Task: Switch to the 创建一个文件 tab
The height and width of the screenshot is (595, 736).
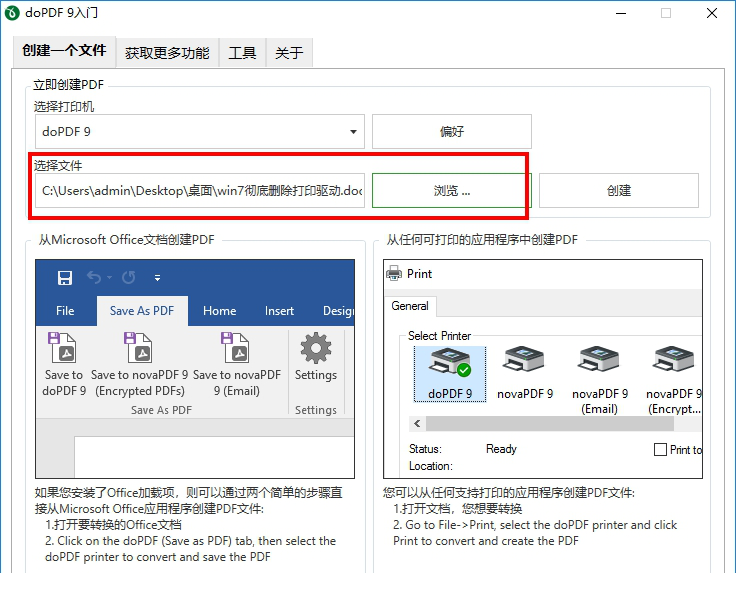Action: point(64,51)
